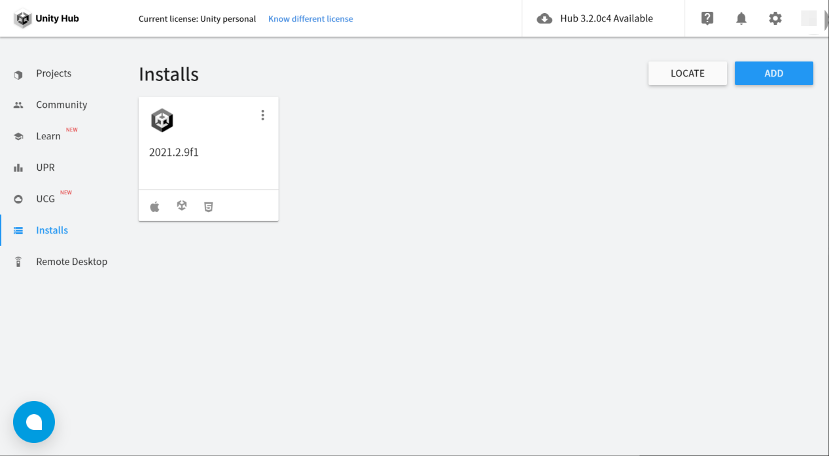830x456 pixels.
Task: Click the Apple platform module icon
Action: click(155, 206)
